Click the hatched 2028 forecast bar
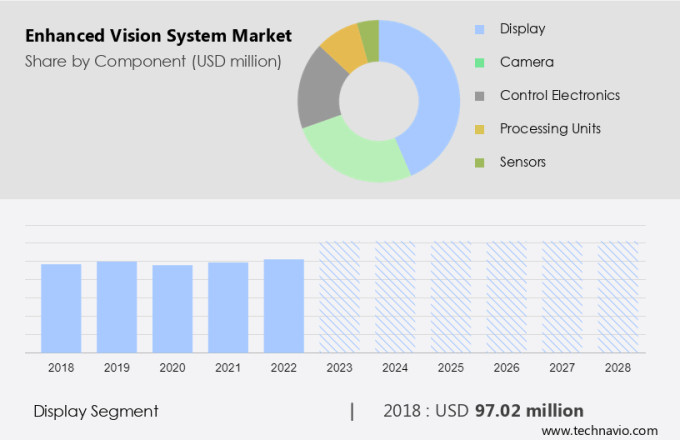Viewport: 680px width, 440px height. coord(618,296)
